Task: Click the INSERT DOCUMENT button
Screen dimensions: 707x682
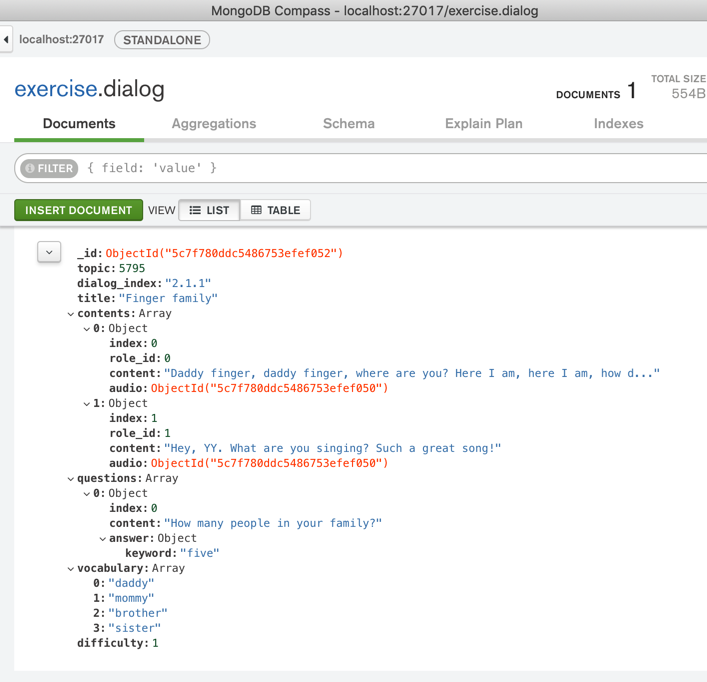Action: coord(78,210)
